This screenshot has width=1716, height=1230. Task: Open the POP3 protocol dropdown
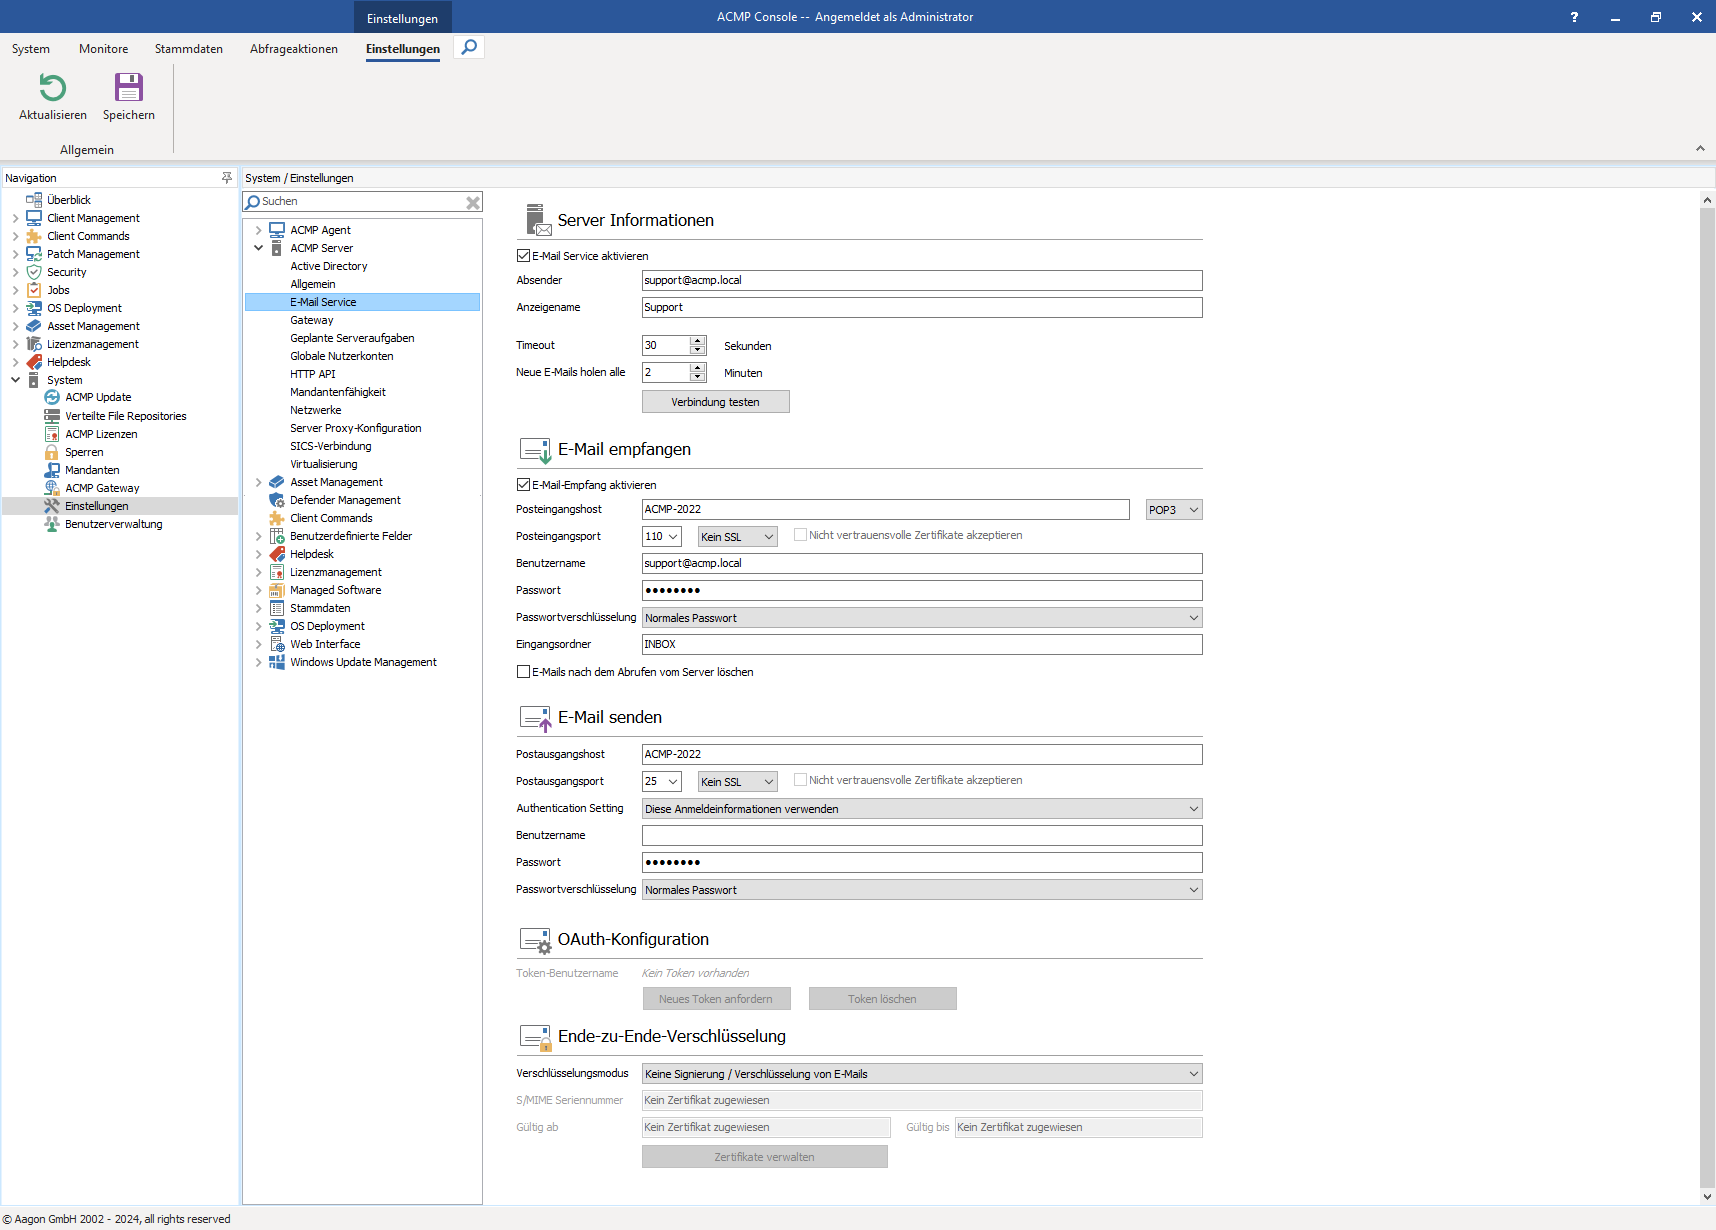pos(1173,509)
